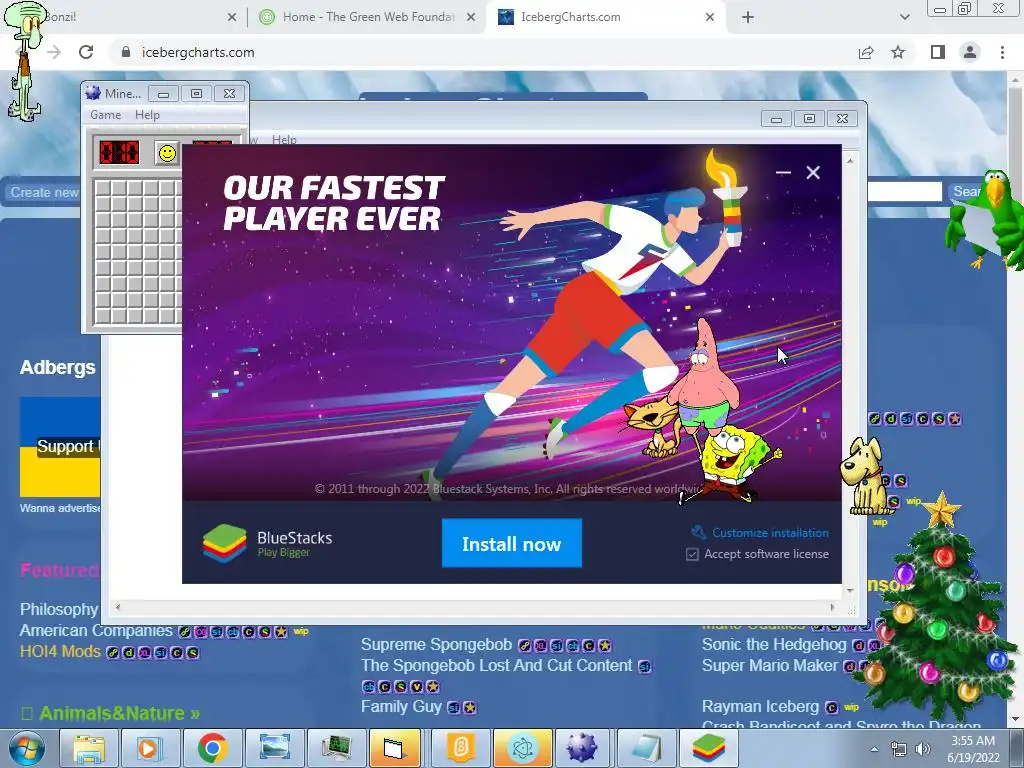Open The Spongebob Lost And Cut Content link

496,665
